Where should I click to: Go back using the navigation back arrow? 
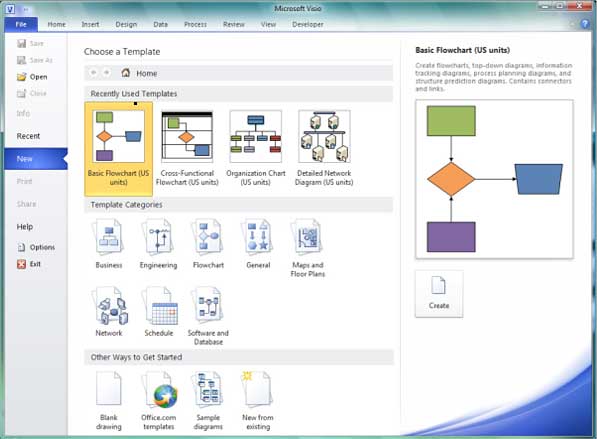pyautogui.click(x=93, y=72)
